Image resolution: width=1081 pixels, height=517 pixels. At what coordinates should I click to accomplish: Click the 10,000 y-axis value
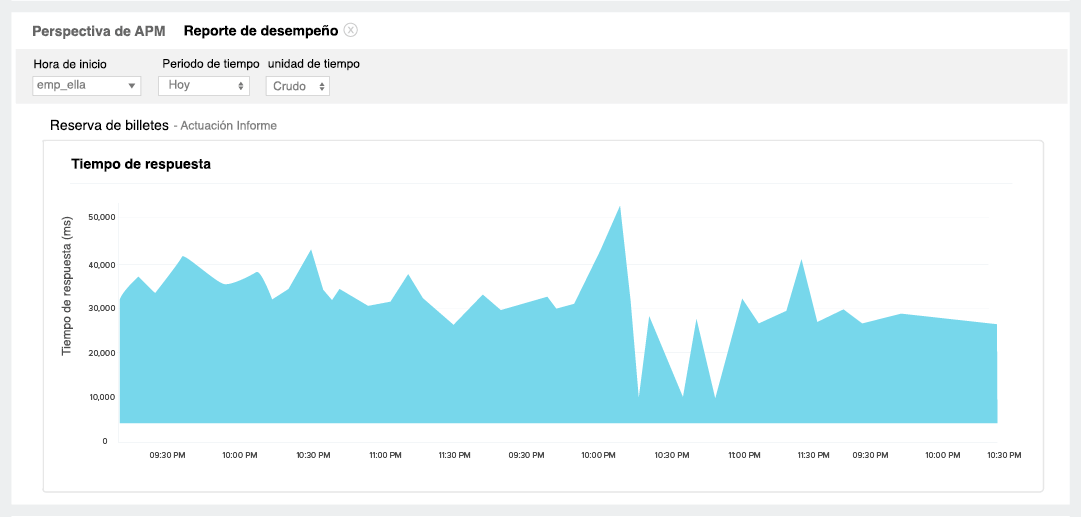[x=101, y=397]
